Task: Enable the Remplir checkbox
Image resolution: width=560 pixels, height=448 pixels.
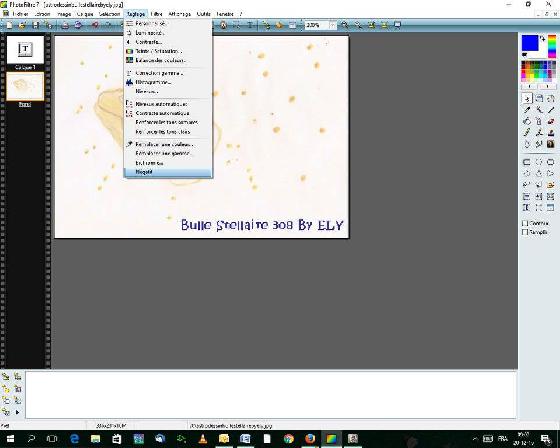Action: tap(525, 232)
